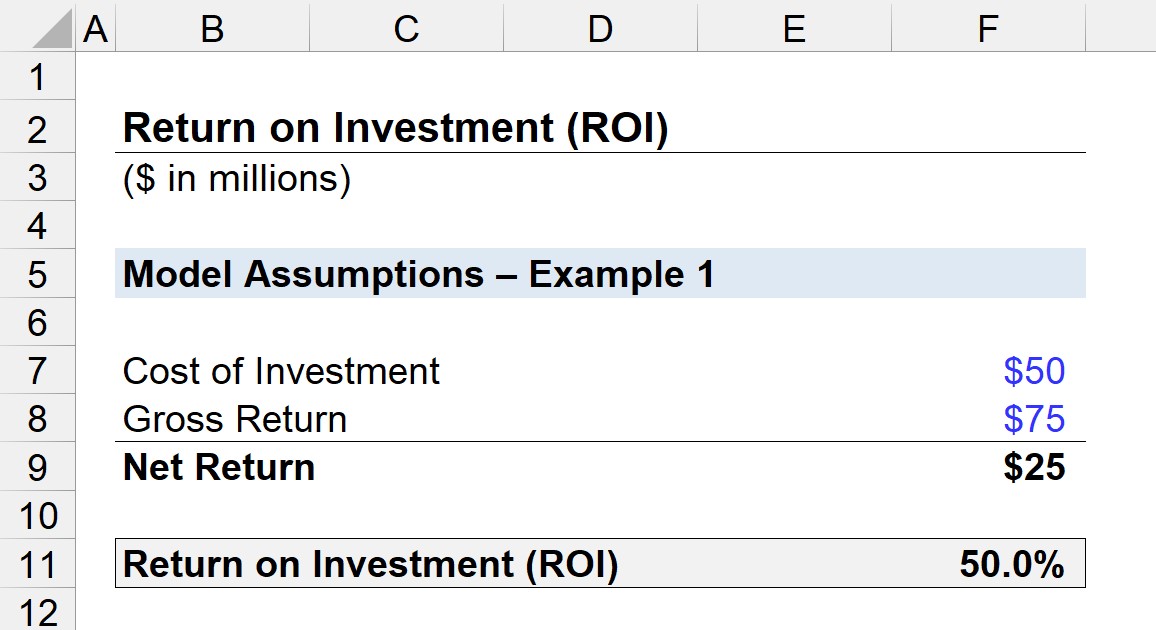
Task: Select row 9 header
Action: 37,467
